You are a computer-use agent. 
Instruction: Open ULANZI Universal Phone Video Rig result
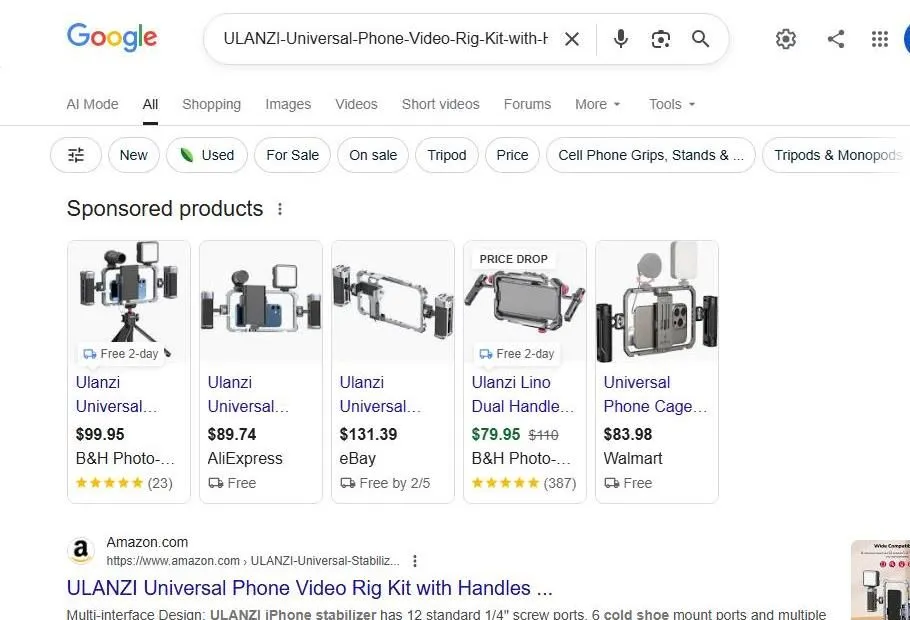309,588
